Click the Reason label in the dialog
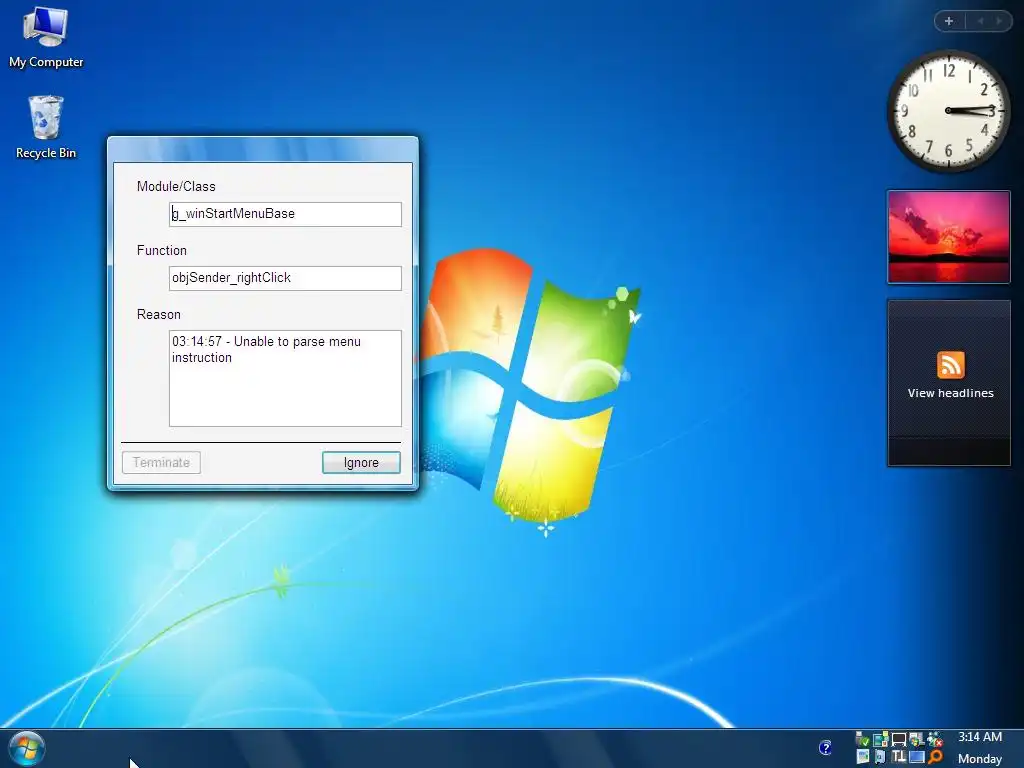 click(x=159, y=315)
